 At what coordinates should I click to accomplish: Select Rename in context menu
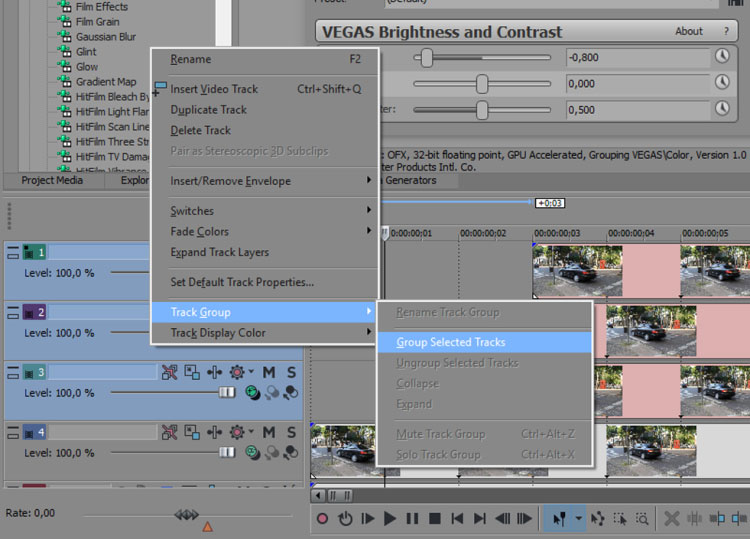265,59
